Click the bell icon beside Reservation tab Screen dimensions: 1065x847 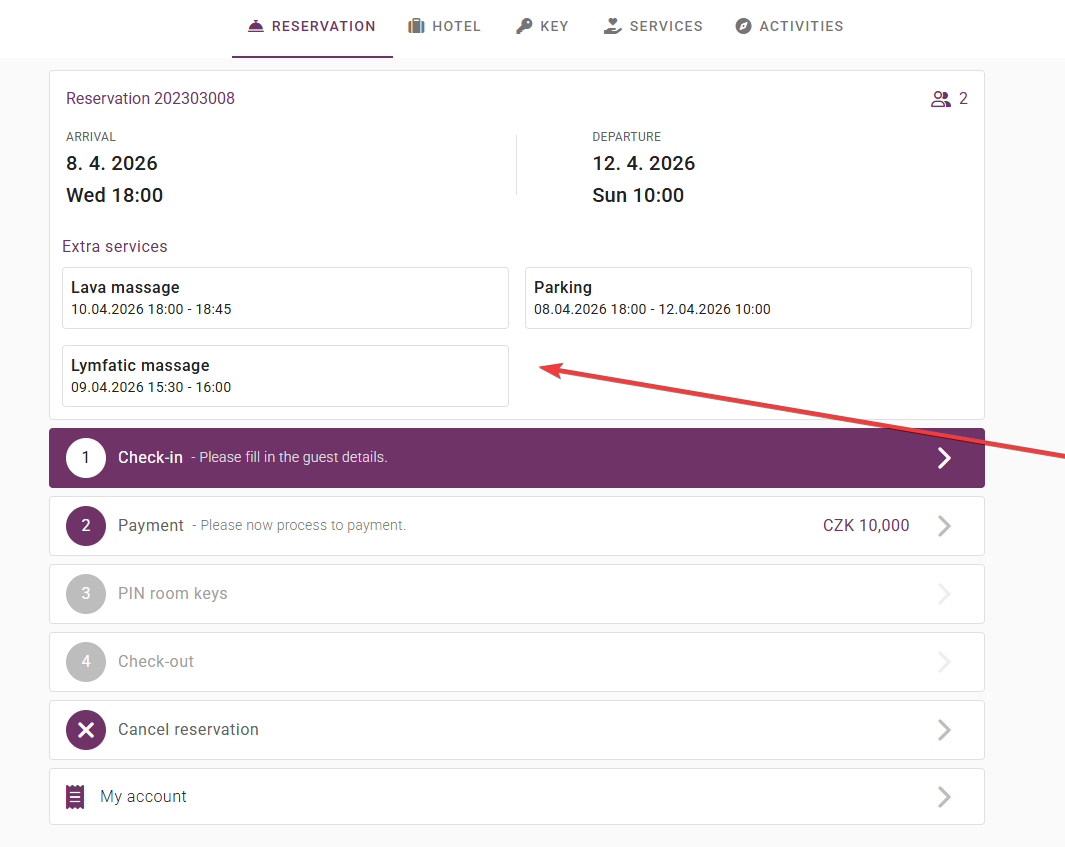[256, 26]
